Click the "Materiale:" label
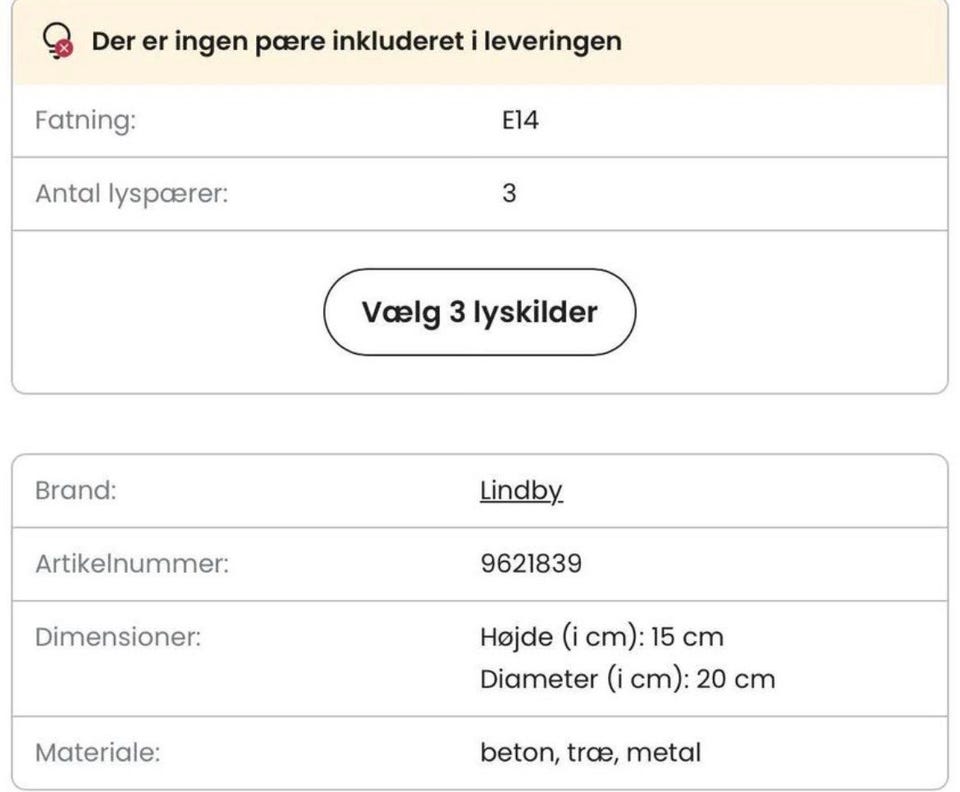This screenshot has width=960, height=792. [97, 753]
